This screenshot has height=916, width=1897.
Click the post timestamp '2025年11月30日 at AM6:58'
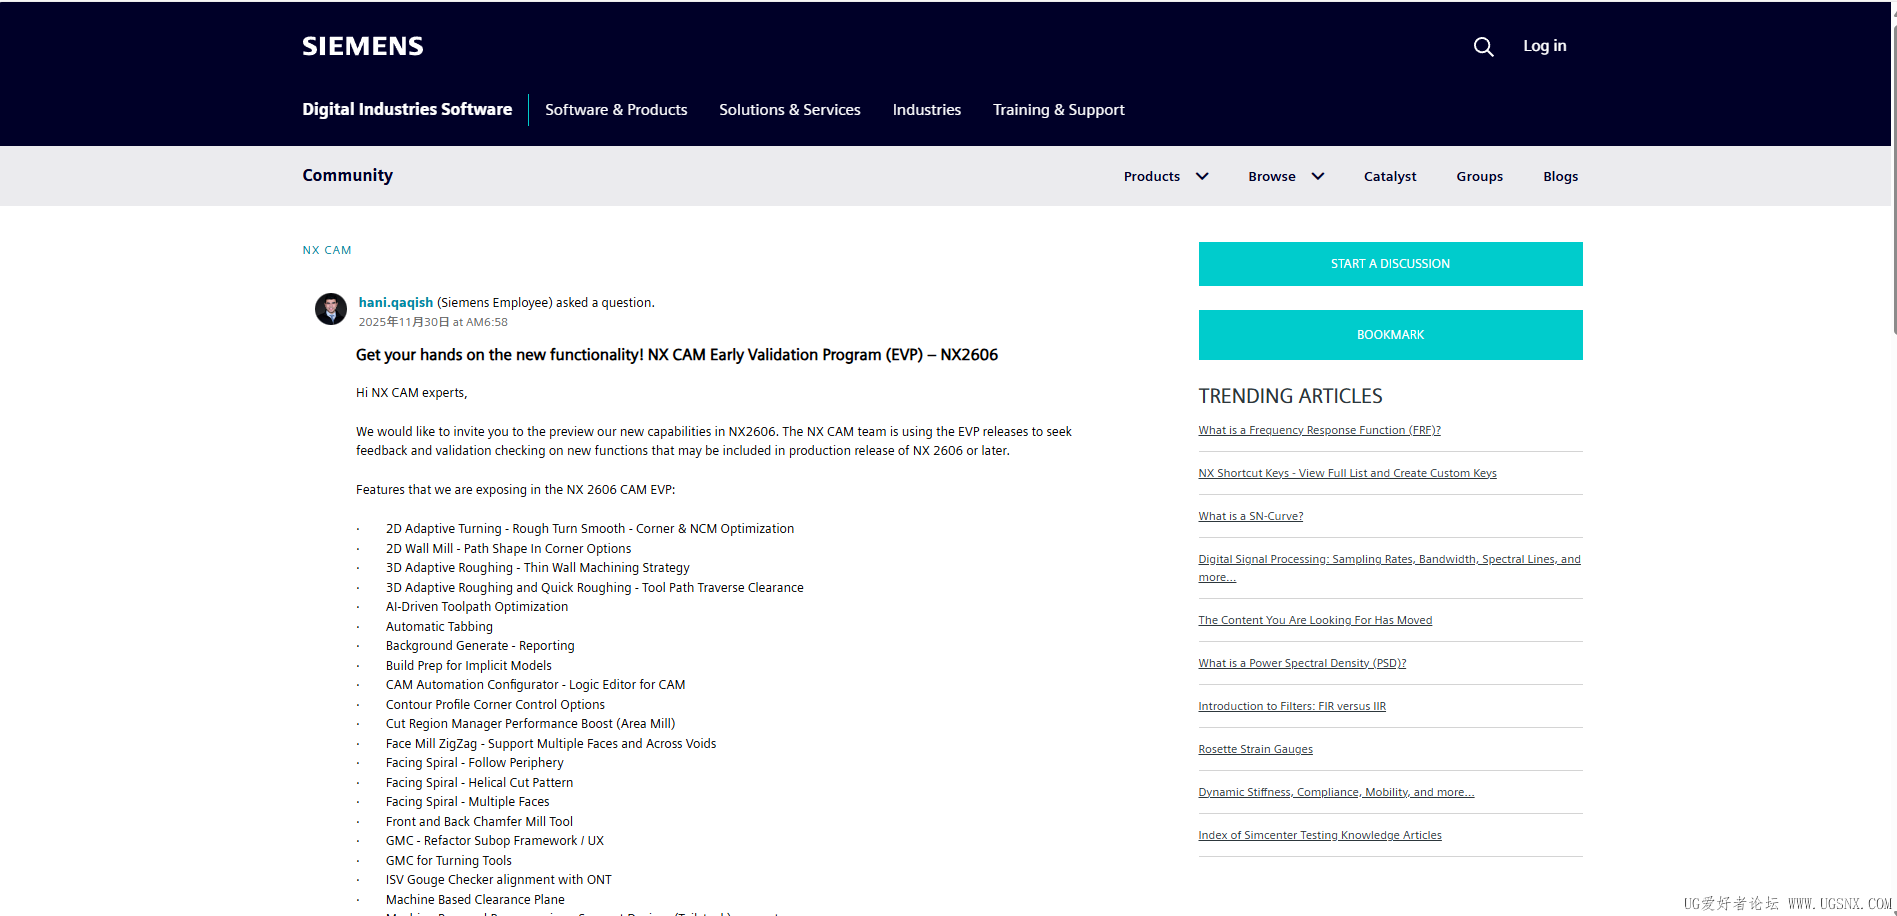(x=434, y=322)
